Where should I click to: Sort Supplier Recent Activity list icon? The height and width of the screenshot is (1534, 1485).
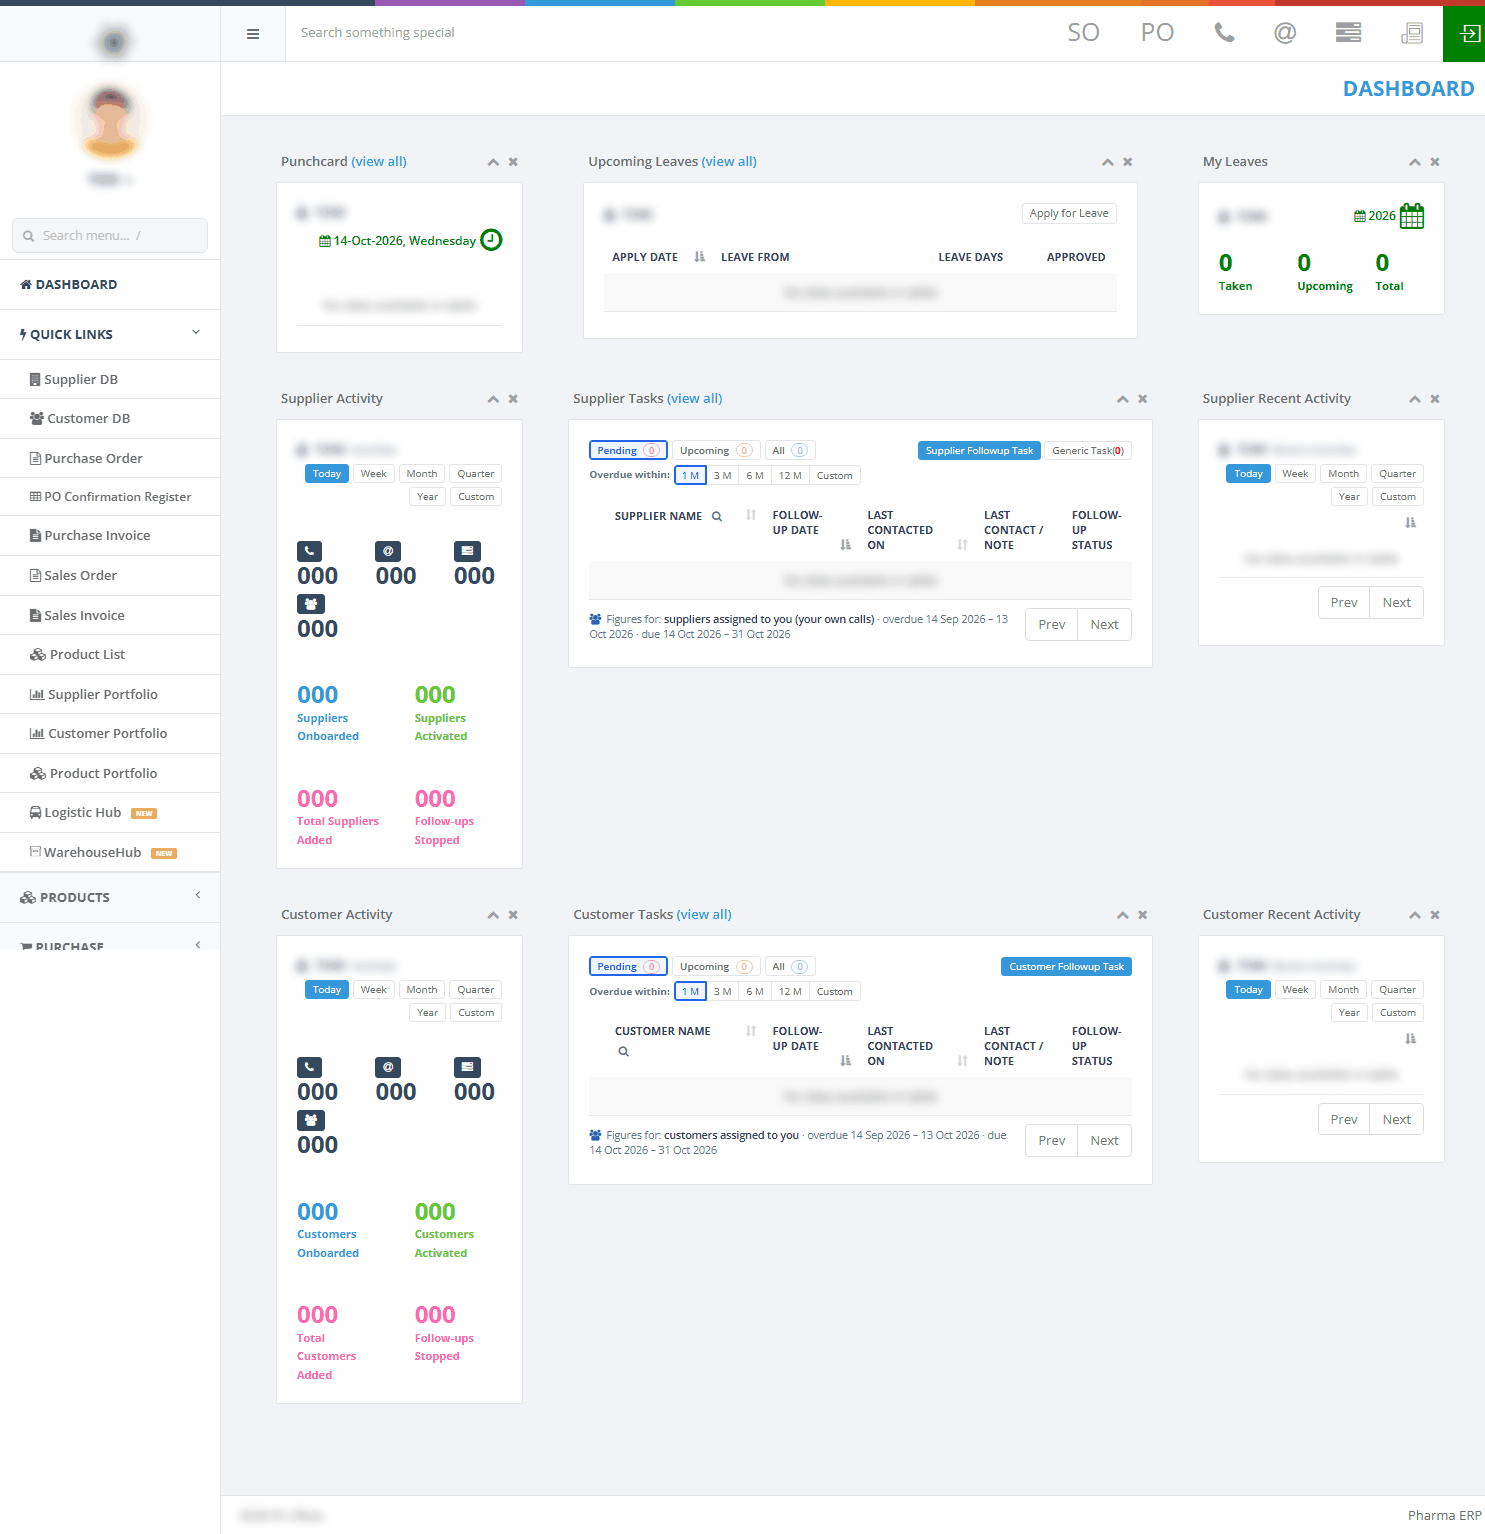coord(1411,523)
